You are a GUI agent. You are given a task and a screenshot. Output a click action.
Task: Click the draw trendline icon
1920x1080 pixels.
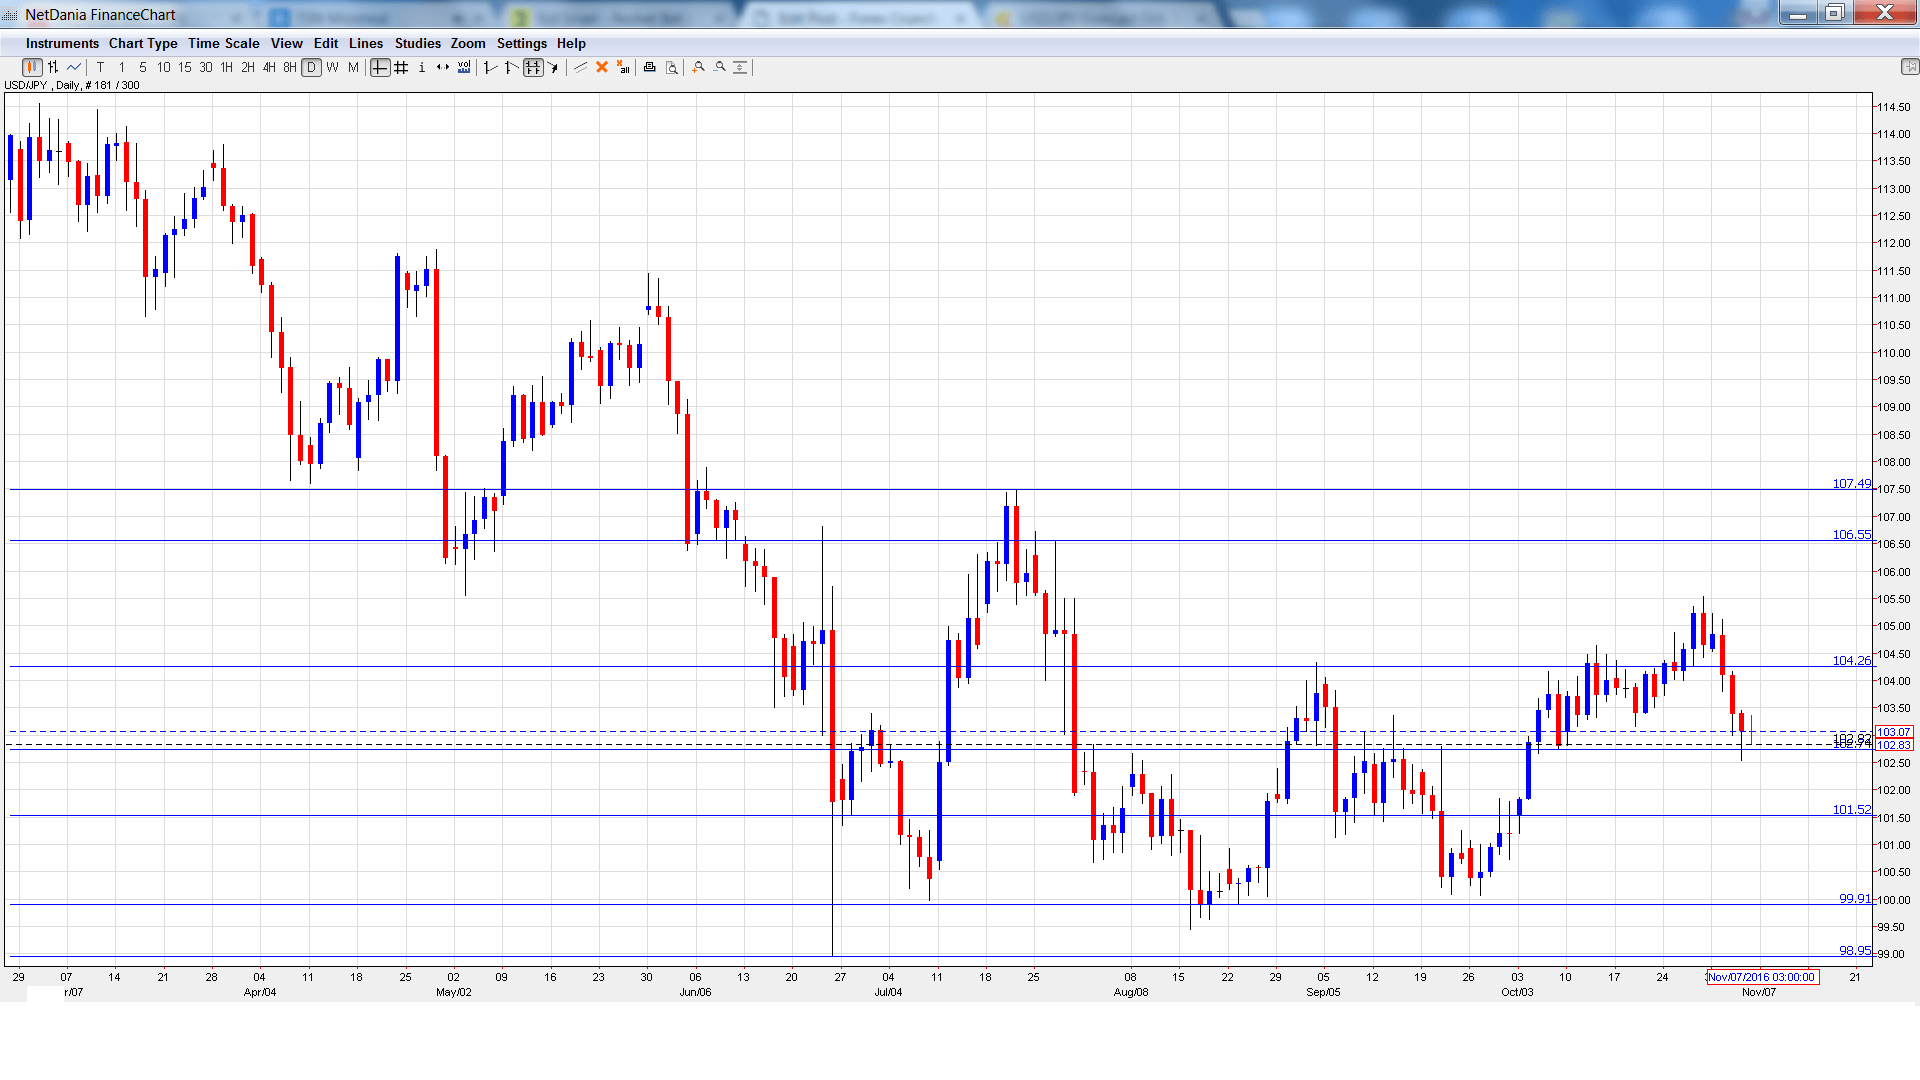(x=580, y=67)
